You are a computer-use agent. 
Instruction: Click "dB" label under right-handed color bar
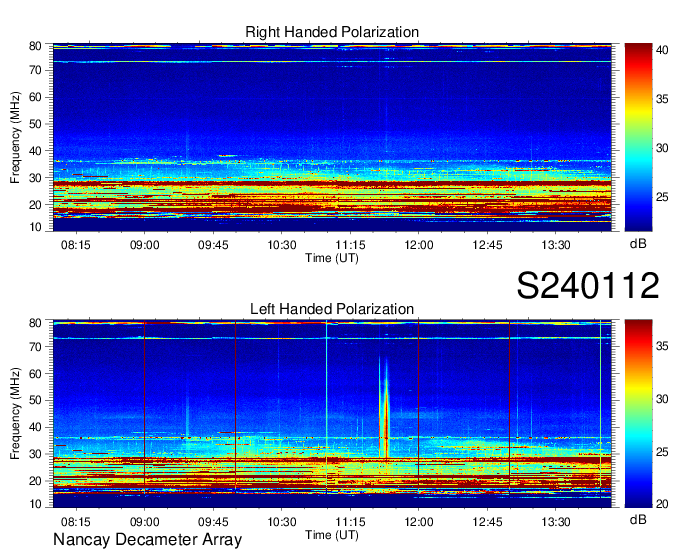coord(638,244)
